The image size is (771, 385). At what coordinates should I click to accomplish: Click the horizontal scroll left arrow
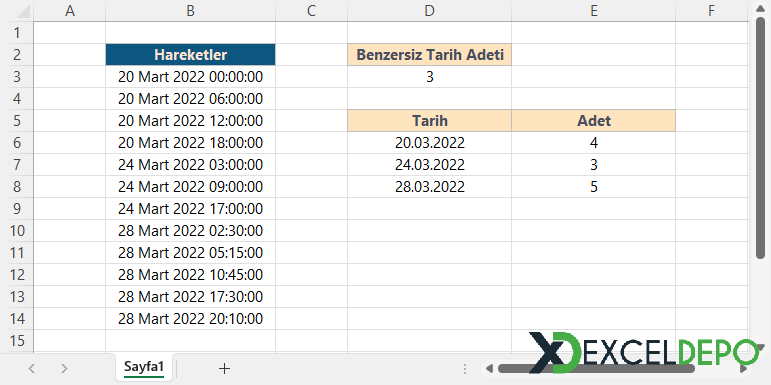coord(489,368)
